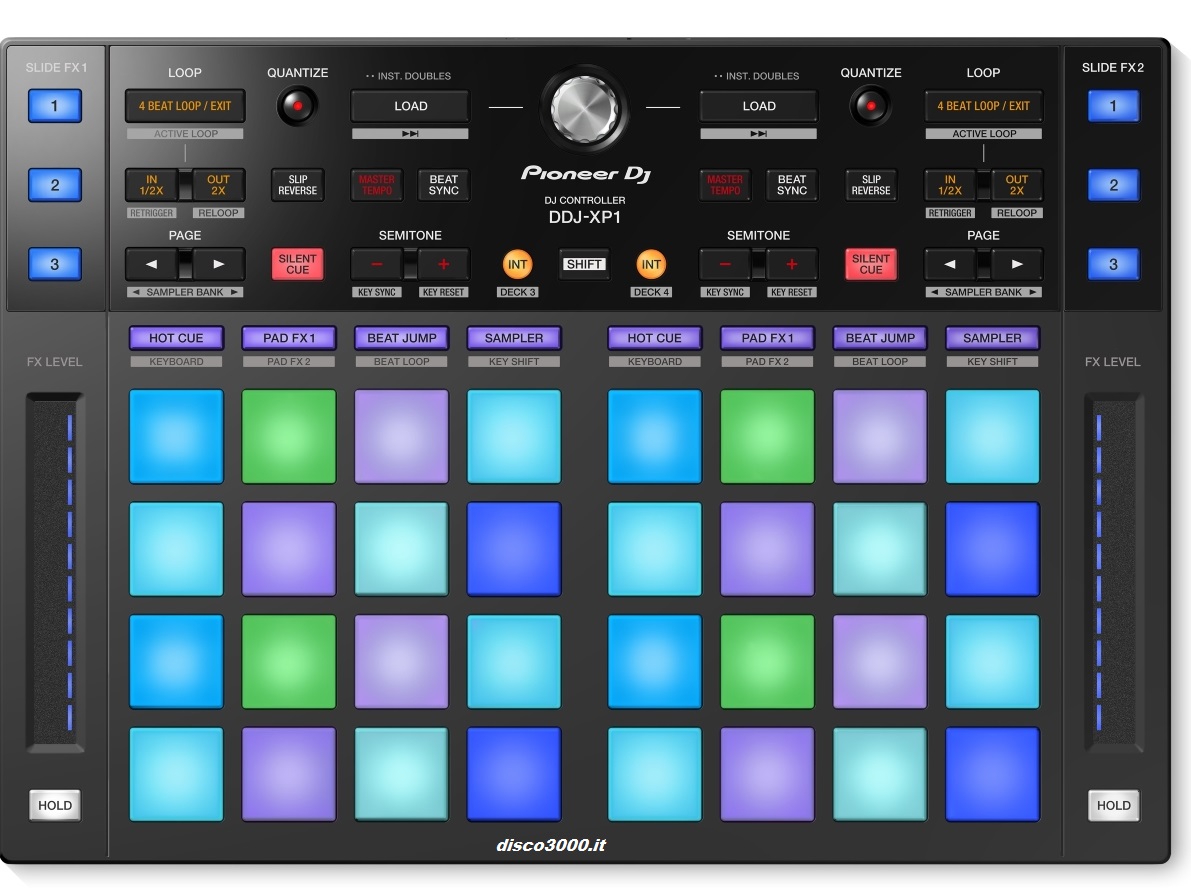Hit the right deck 4 BEAT LOOP / EXIT button

[984, 106]
